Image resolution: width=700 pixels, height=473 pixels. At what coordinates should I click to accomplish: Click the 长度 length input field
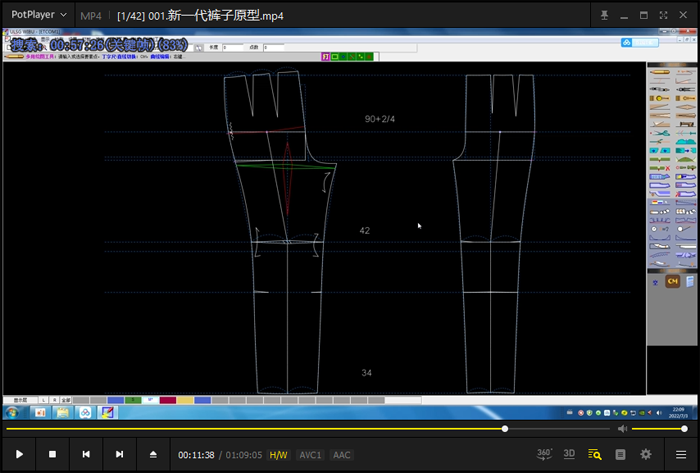pyautogui.click(x=233, y=47)
